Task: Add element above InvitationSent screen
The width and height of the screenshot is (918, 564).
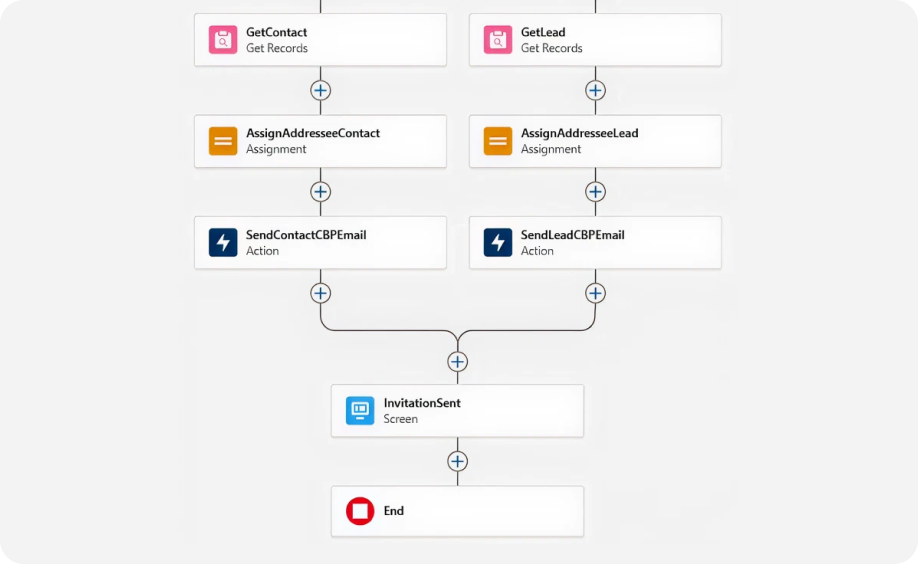Action: click(457, 361)
